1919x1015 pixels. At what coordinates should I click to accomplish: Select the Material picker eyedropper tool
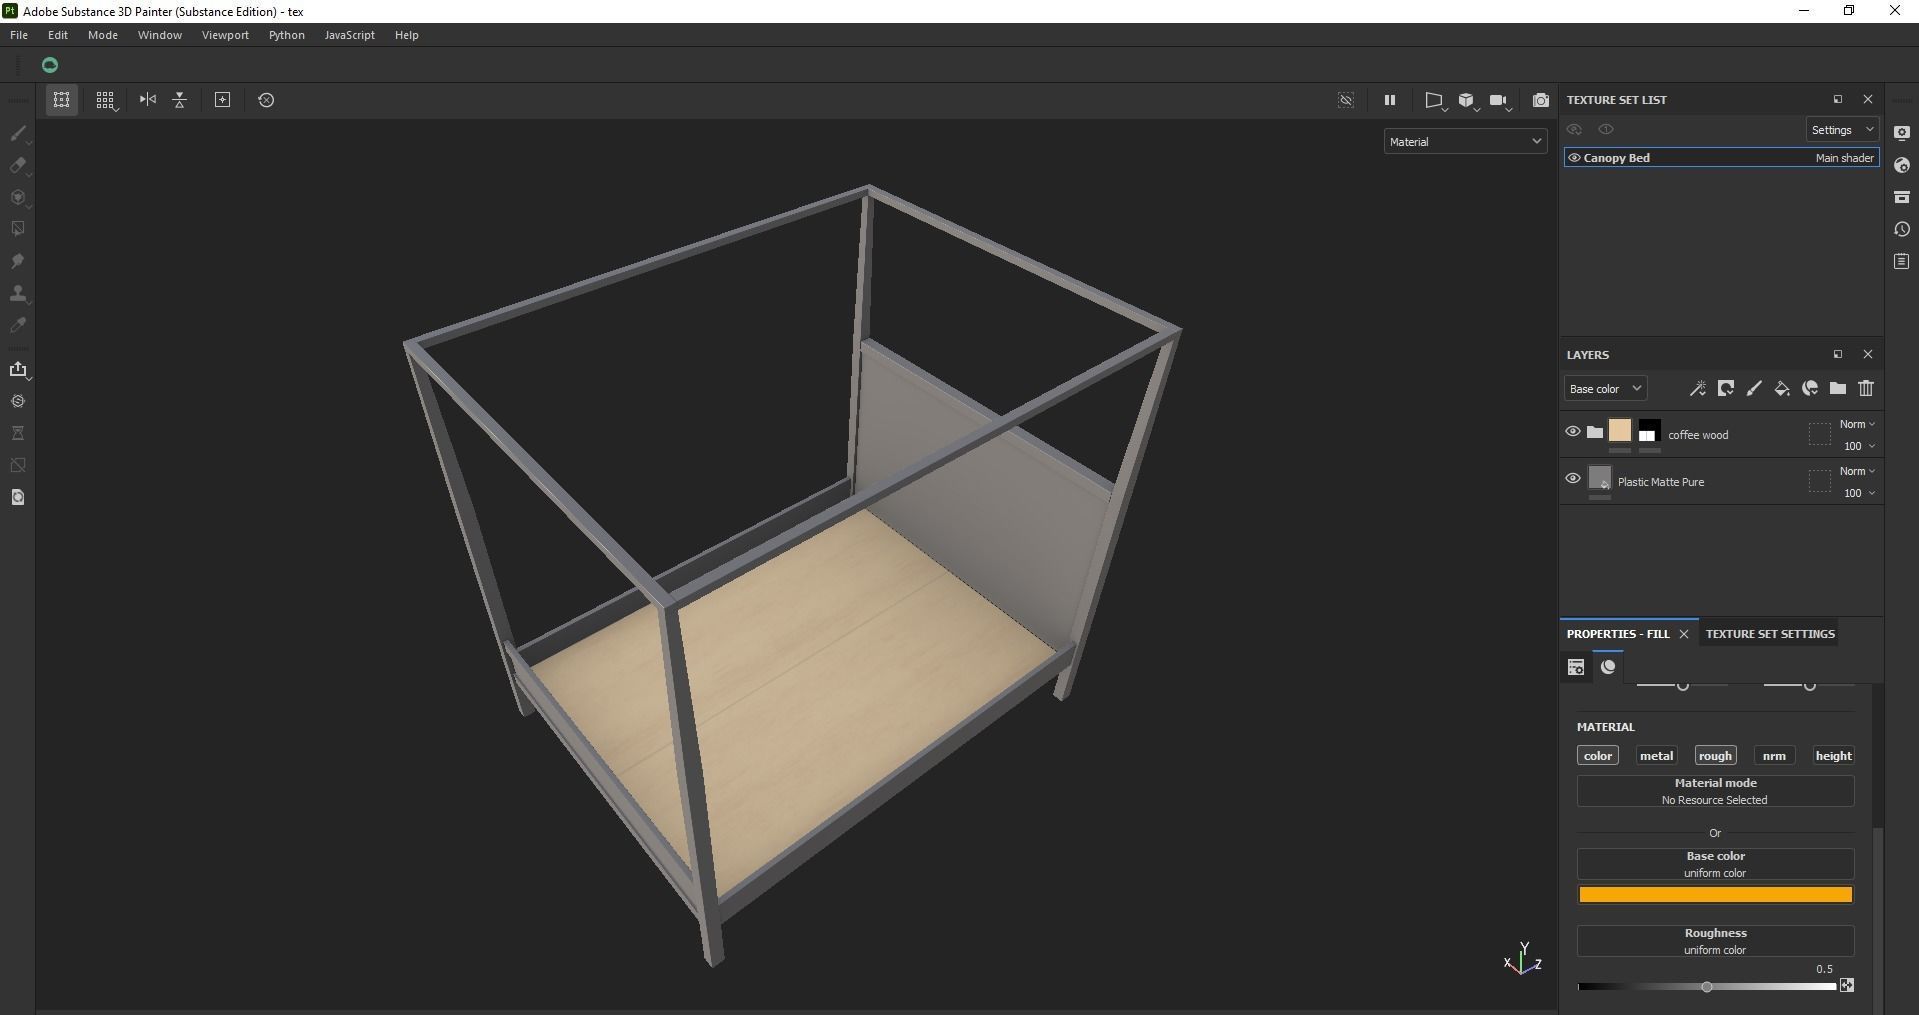click(18, 325)
